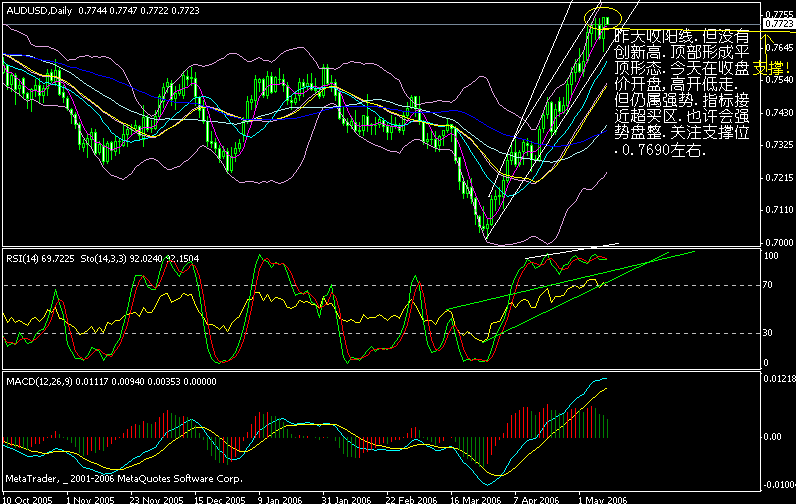The image size is (796, 504).
Task: Click the MACD(12,26,9) indicator label
Action: point(40,382)
